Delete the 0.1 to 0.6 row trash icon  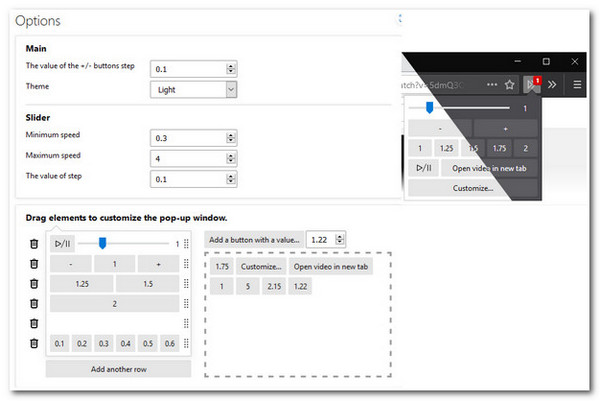click(x=34, y=343)
